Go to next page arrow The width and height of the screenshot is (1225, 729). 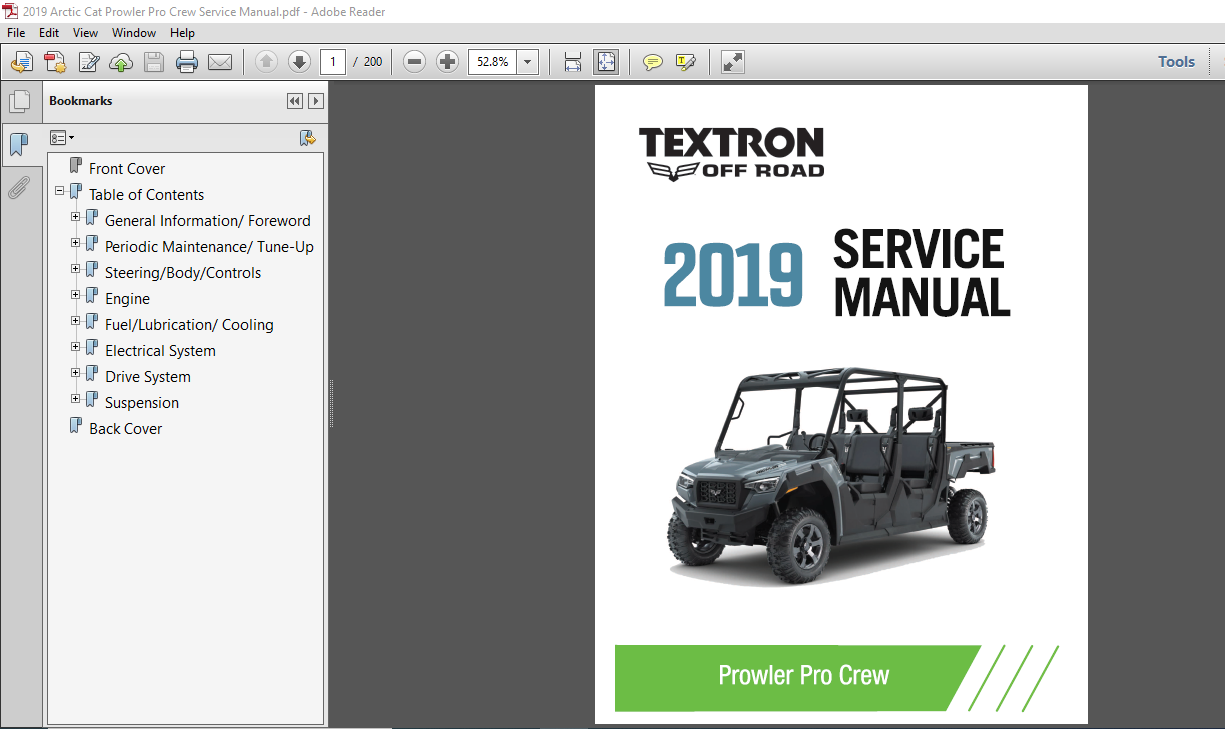299,62
